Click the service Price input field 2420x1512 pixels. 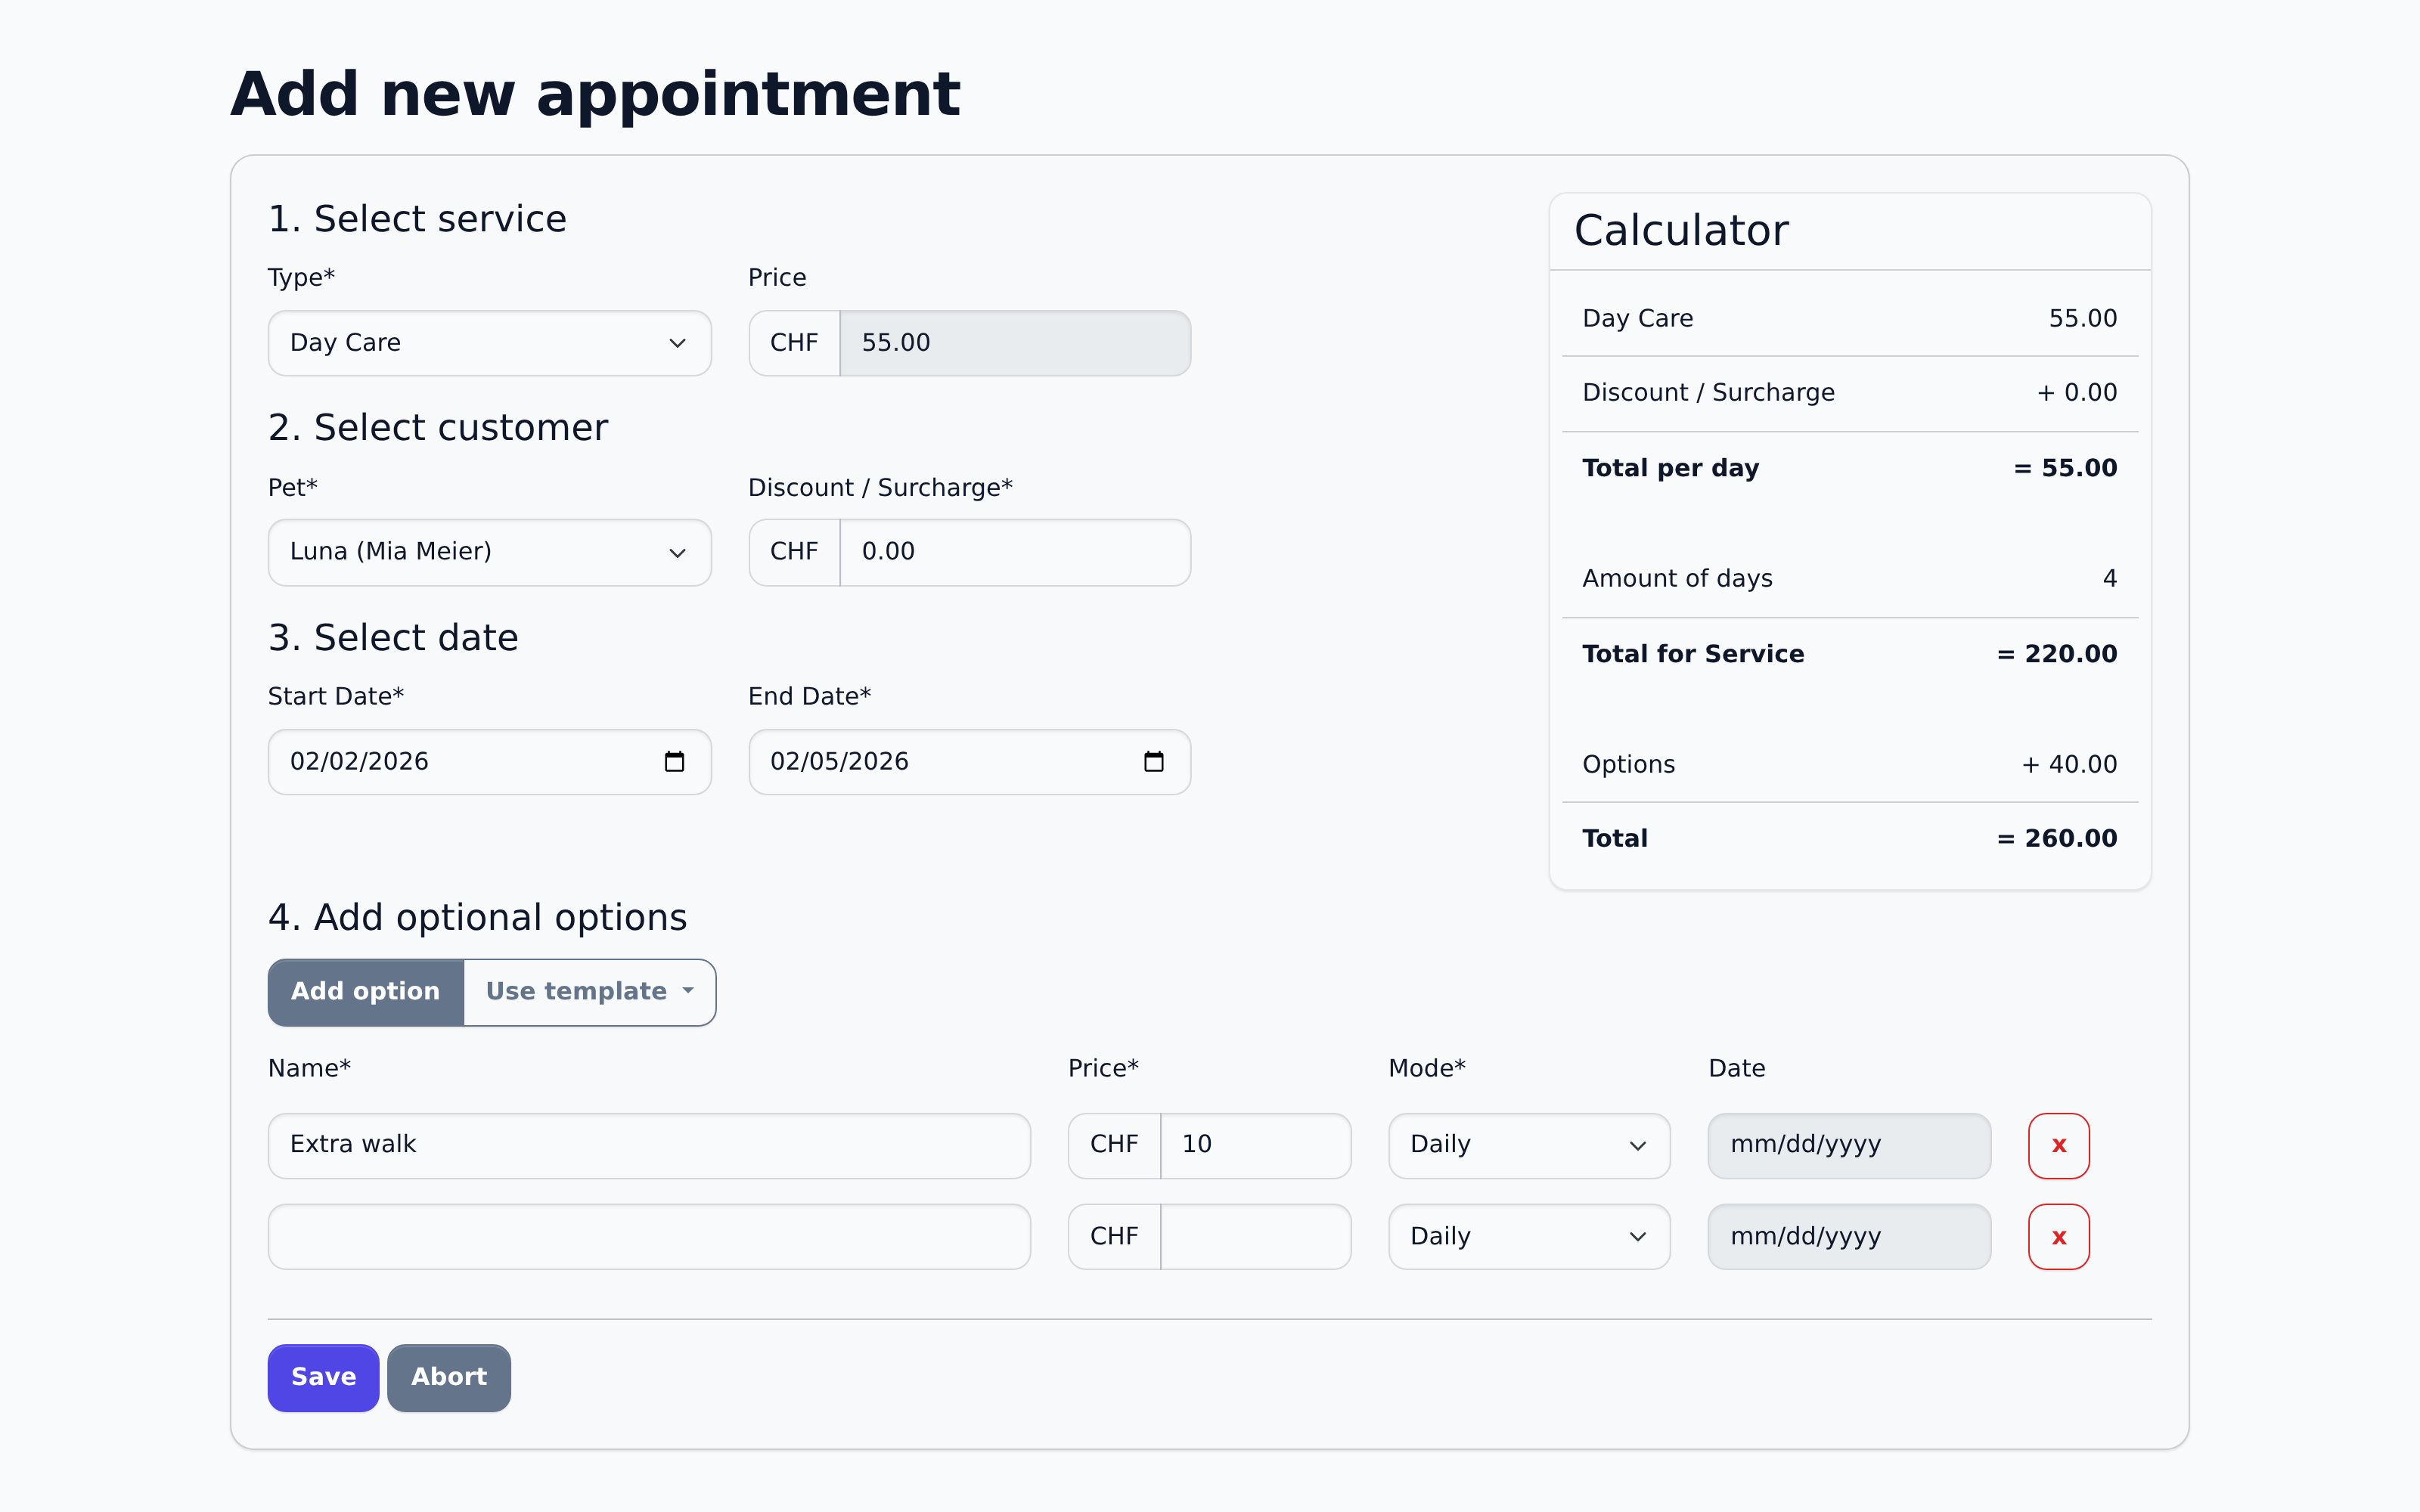point(1014,342)
